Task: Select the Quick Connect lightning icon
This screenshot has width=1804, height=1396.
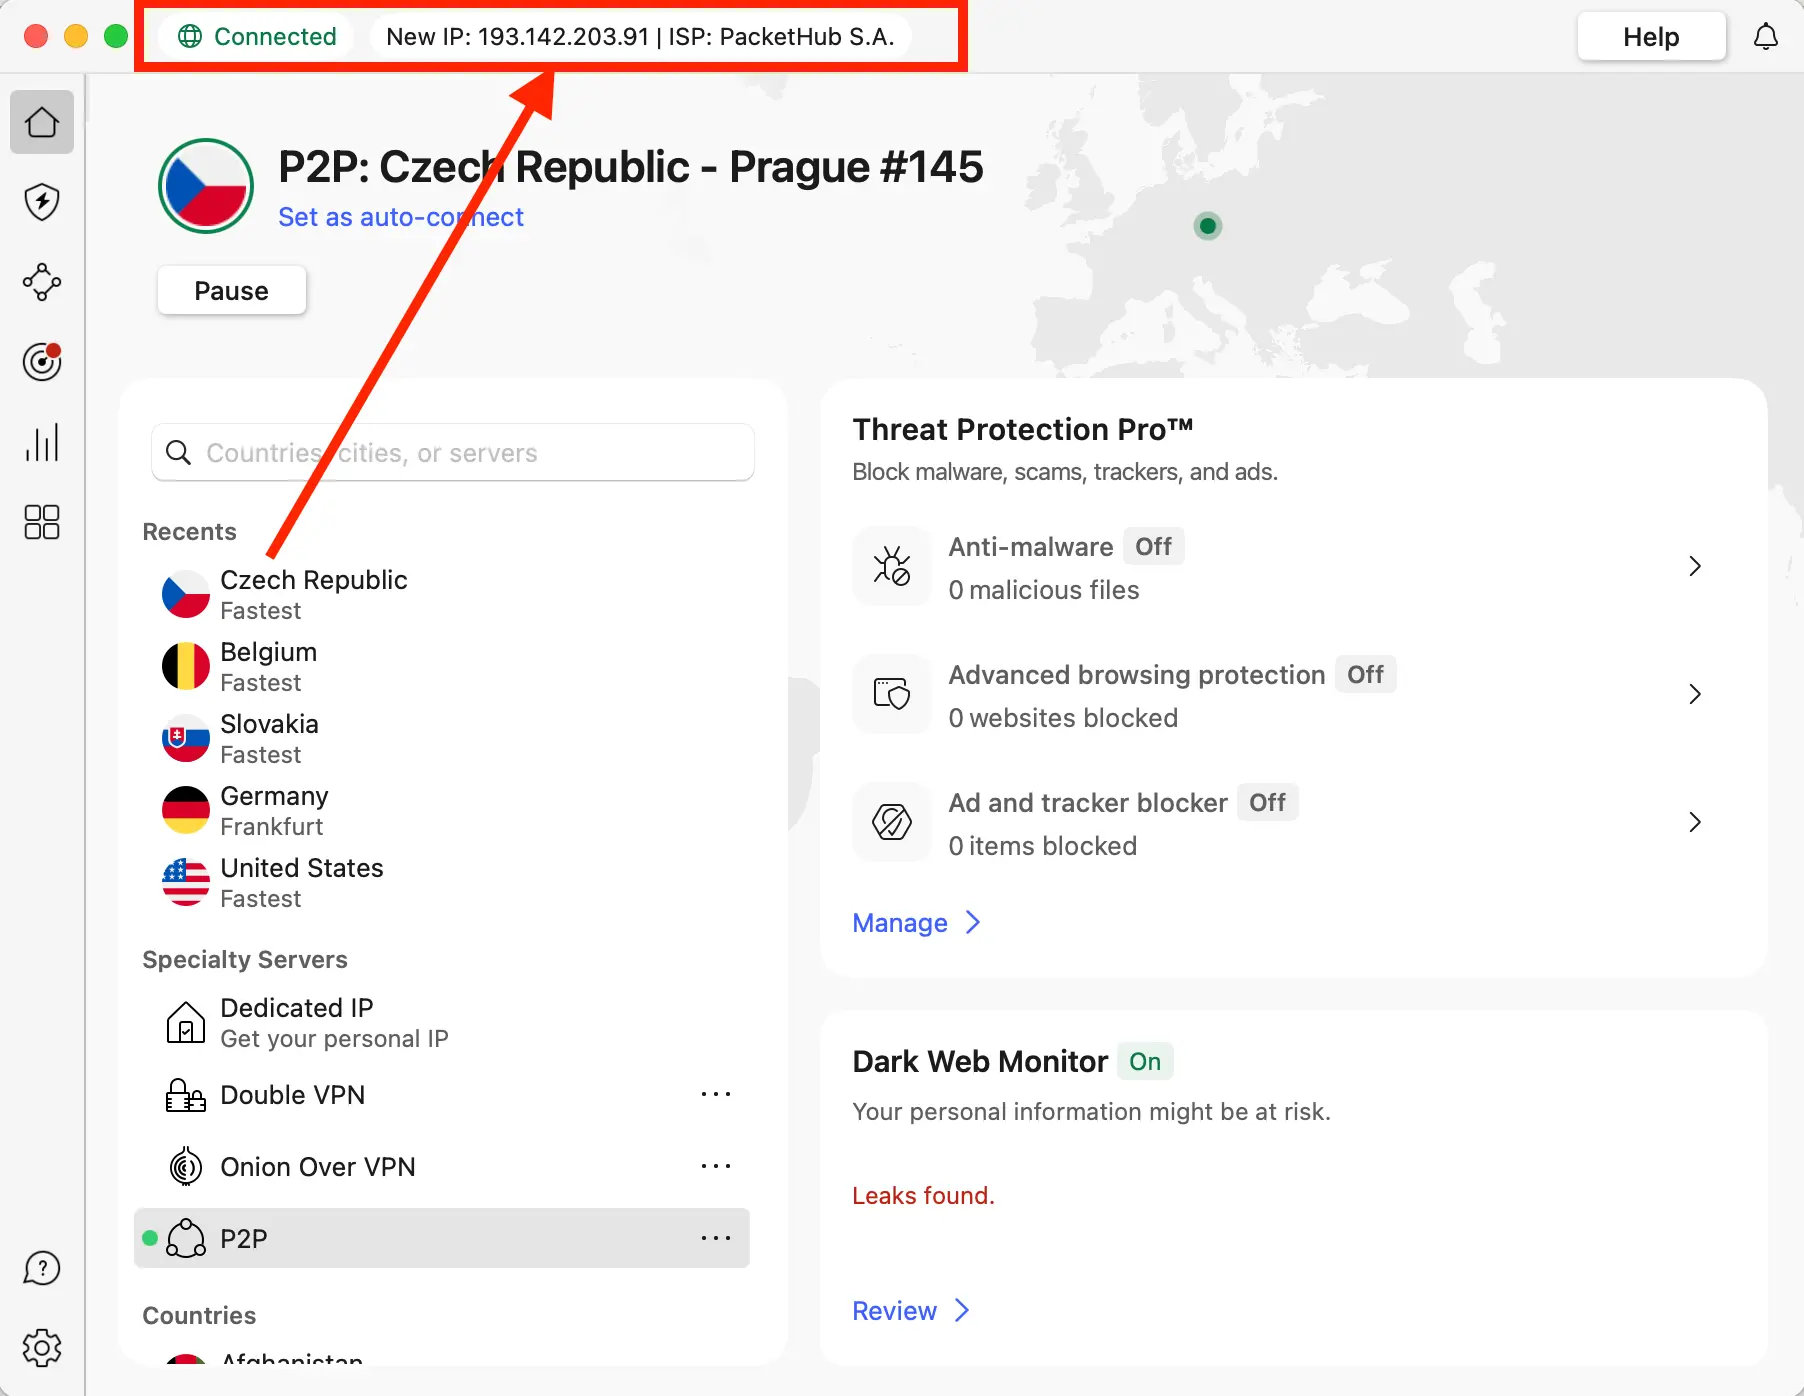Action: coord(41,202)
